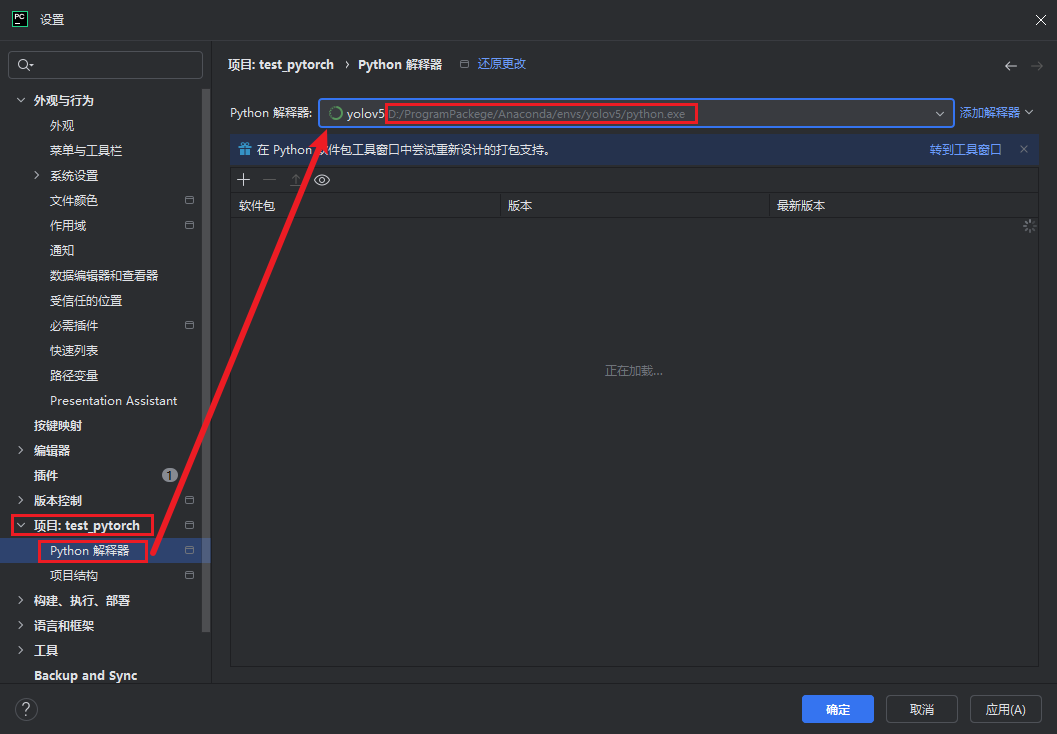Click the remove package minus icon

coord(269,180)
